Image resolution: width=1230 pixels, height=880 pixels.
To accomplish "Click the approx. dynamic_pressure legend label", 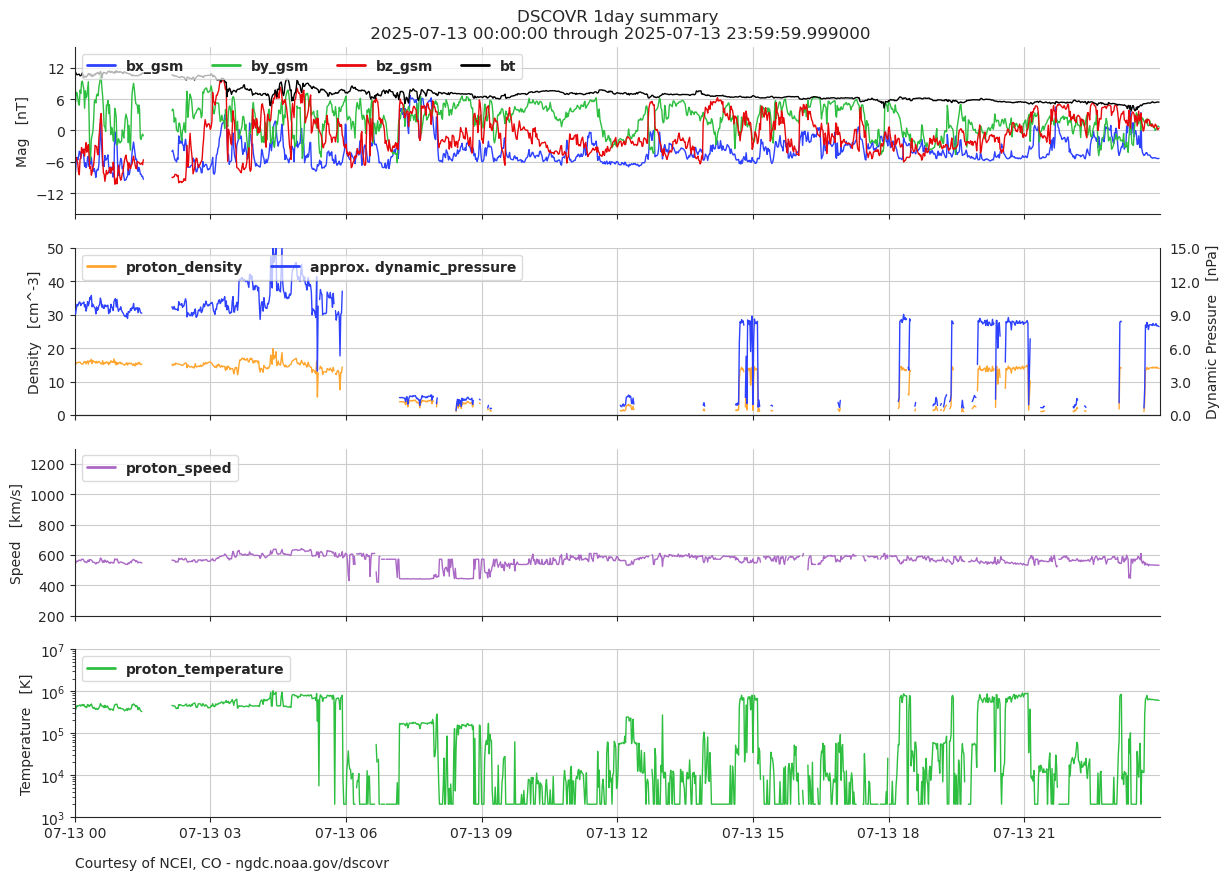I will point(413,268).
